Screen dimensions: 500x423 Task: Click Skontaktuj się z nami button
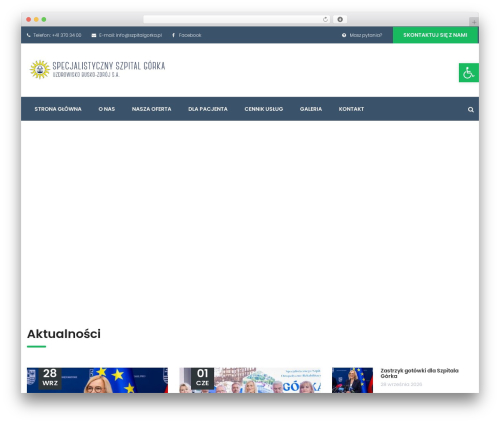click(435, 35)
